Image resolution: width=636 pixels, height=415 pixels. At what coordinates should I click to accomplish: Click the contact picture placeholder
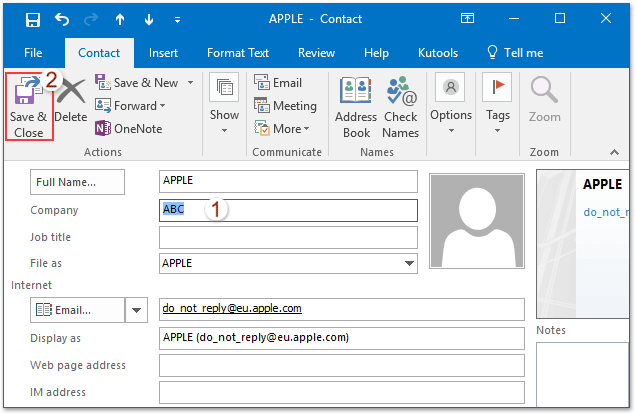(477, 221)
